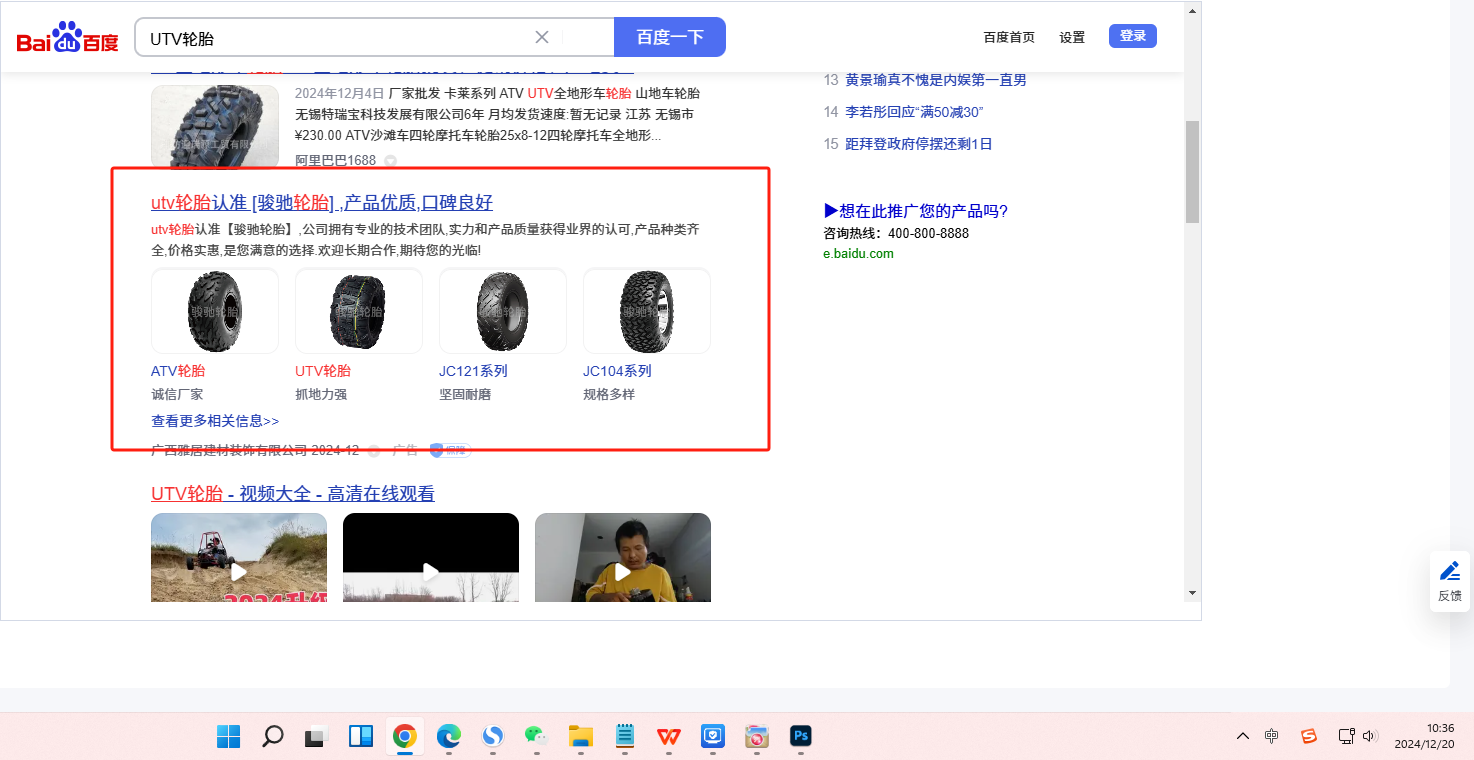Toggle the 中 input language indicator
The width and height of the screenshot is (1474, 760).
tap(1271, 736)
